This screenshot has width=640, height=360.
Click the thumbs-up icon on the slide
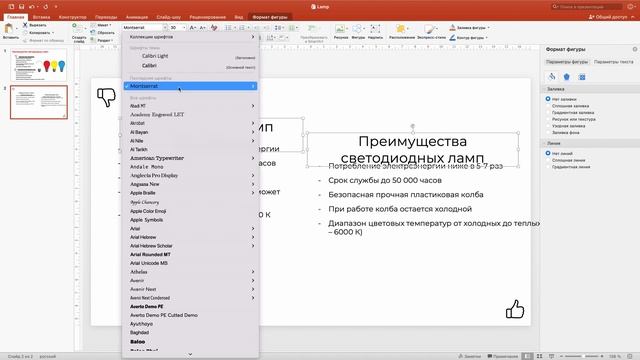(515, 309)
